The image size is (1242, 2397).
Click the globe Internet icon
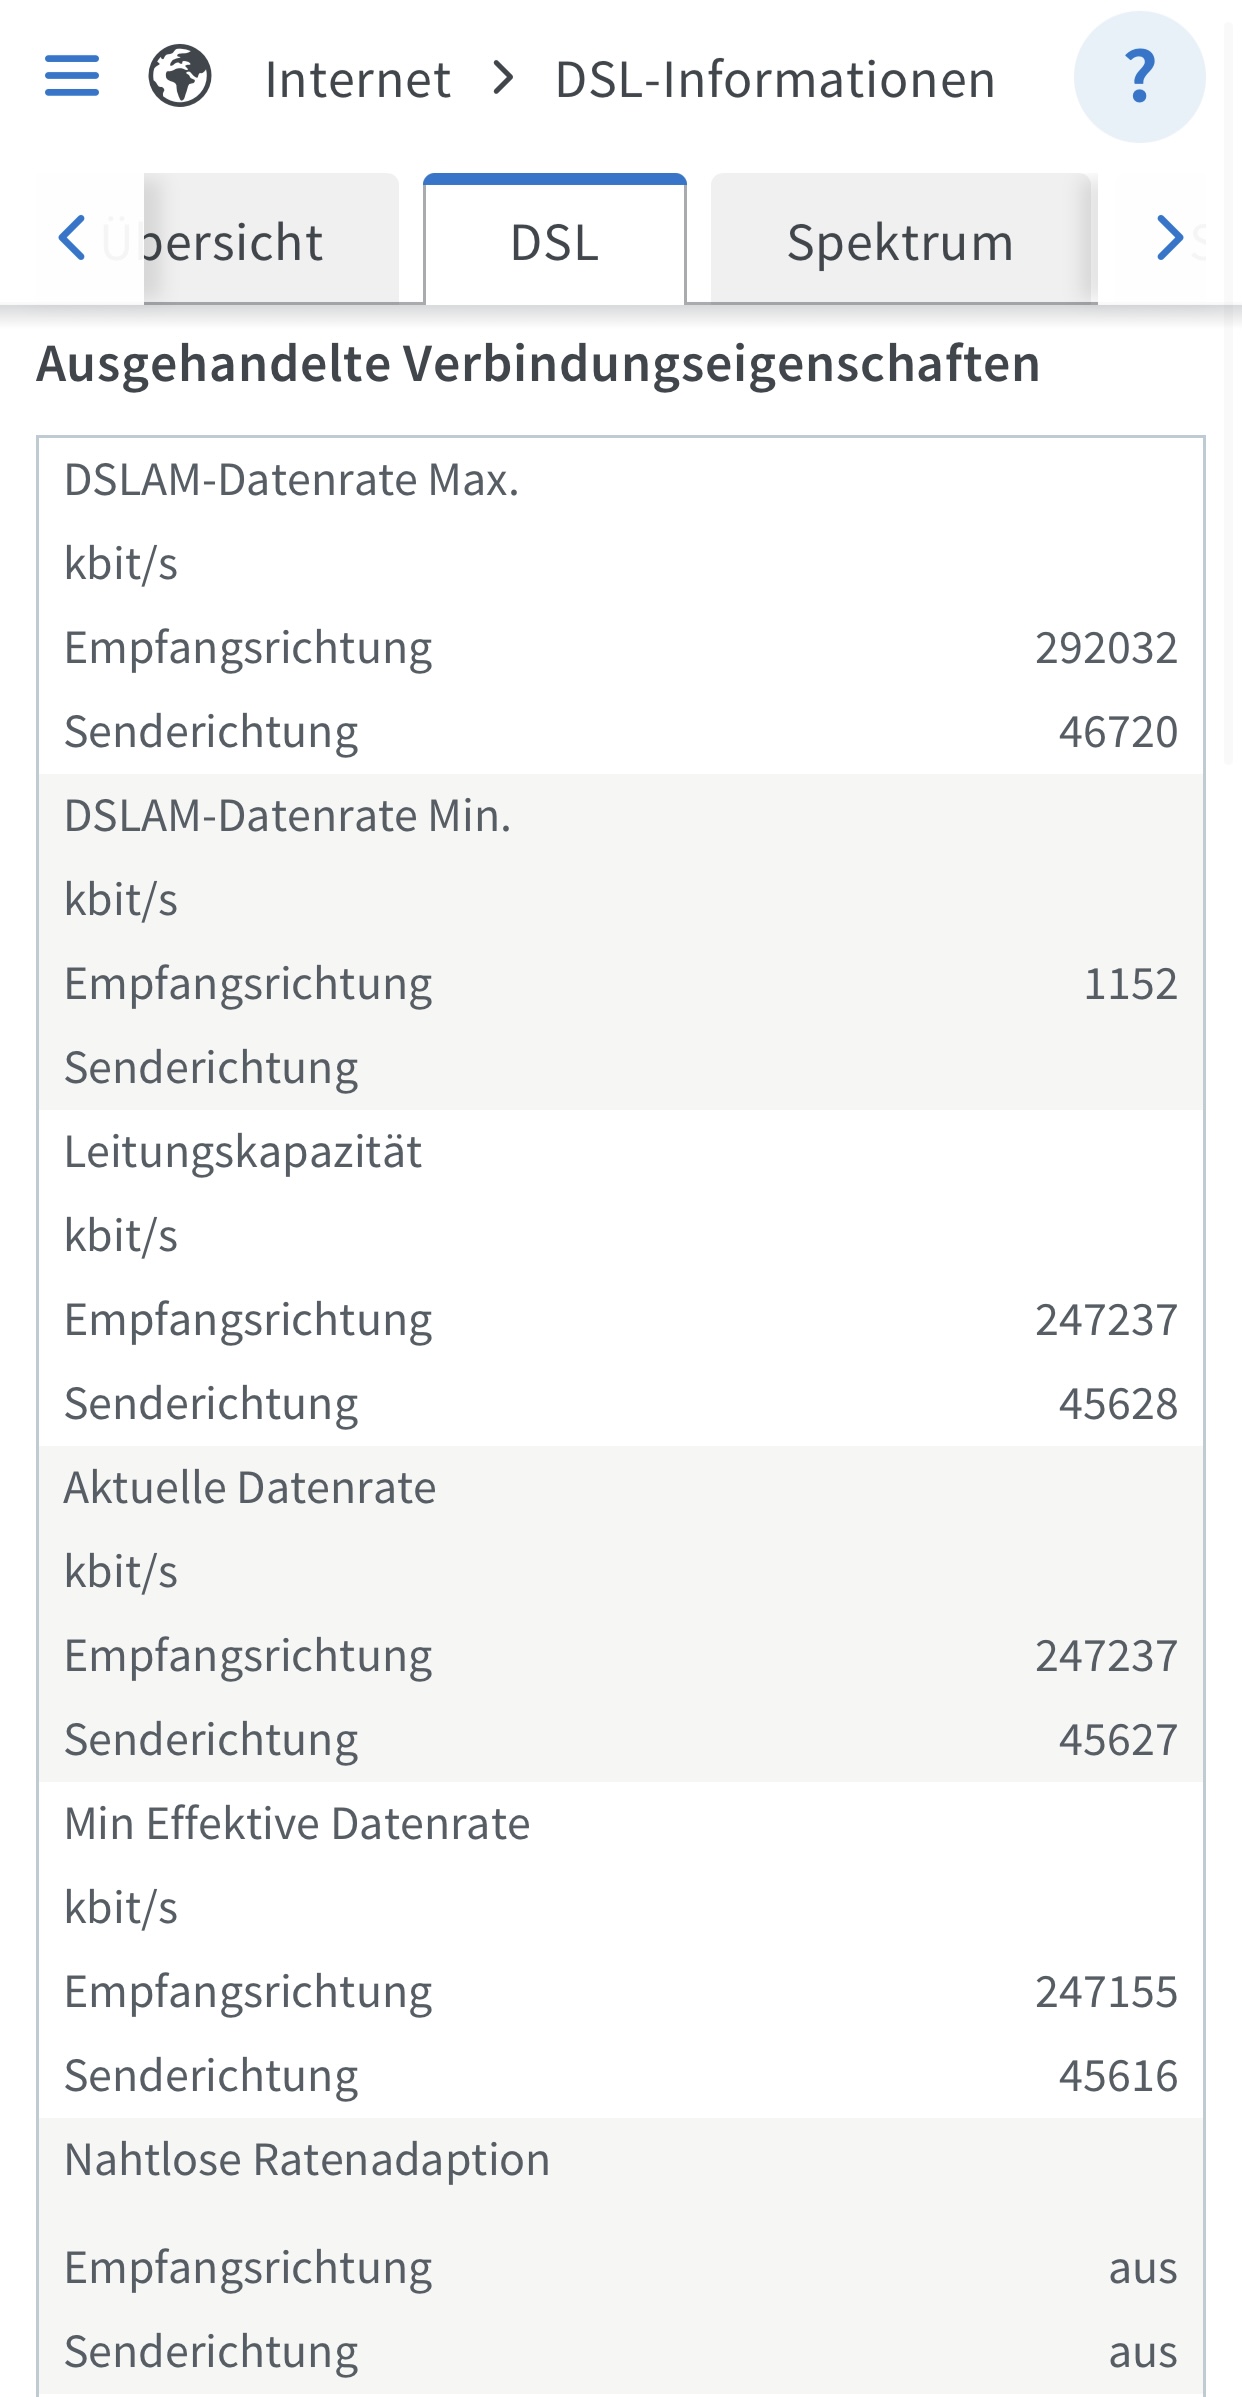(x=180, y=77)
